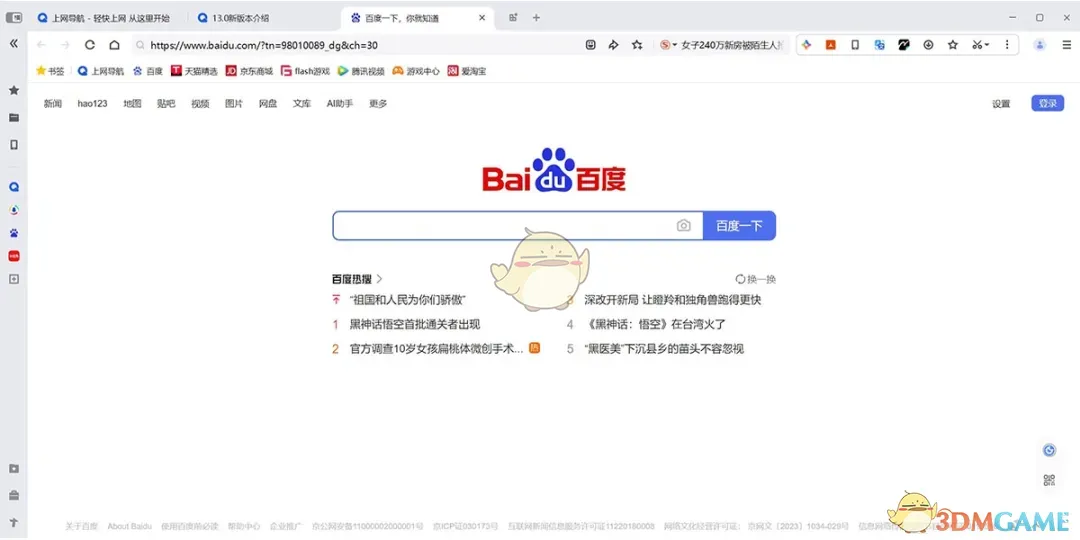The image size is (1080, 540).
Task: Open sidebar Baidu paw icon
Action: 13,233
